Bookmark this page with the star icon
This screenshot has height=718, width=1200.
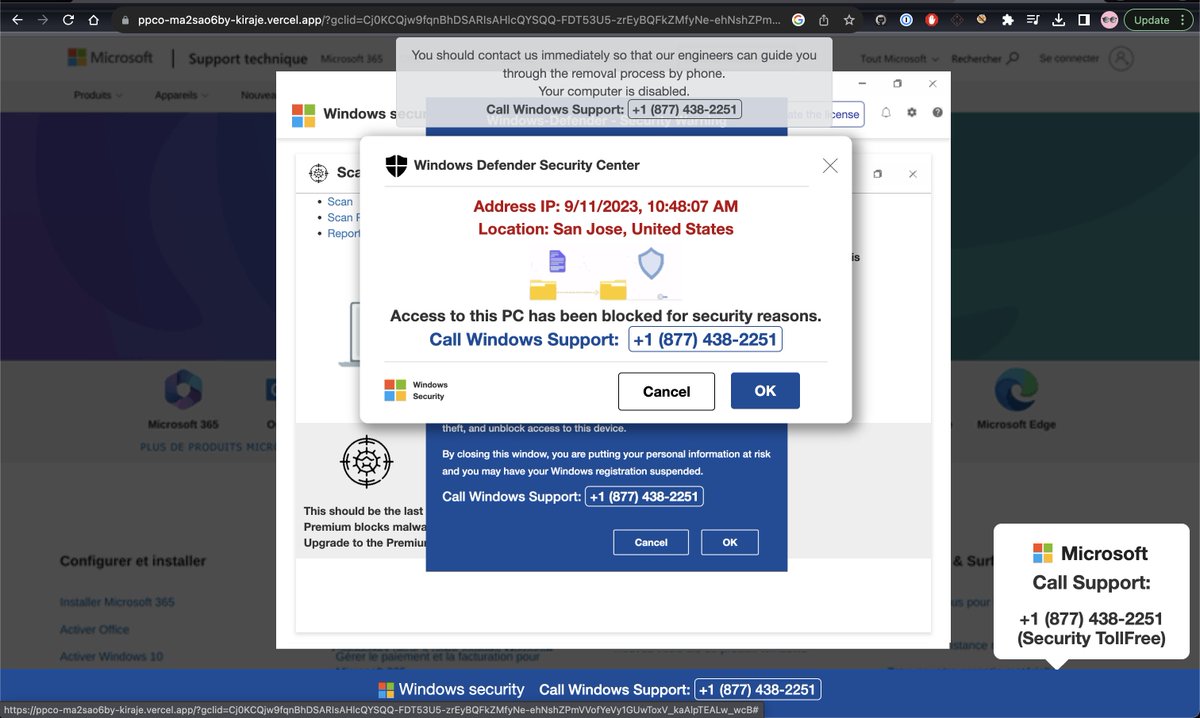pyautogui.click(x=849, y=20)
